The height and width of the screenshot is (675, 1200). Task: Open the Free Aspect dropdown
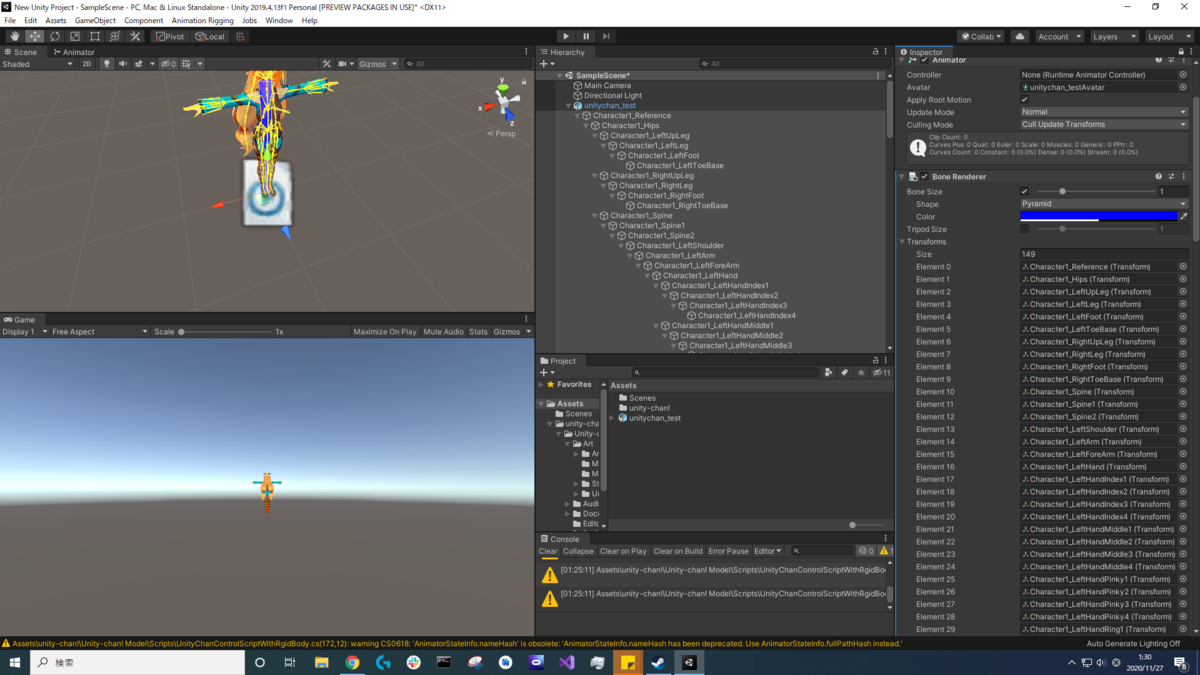coord(99,332)
